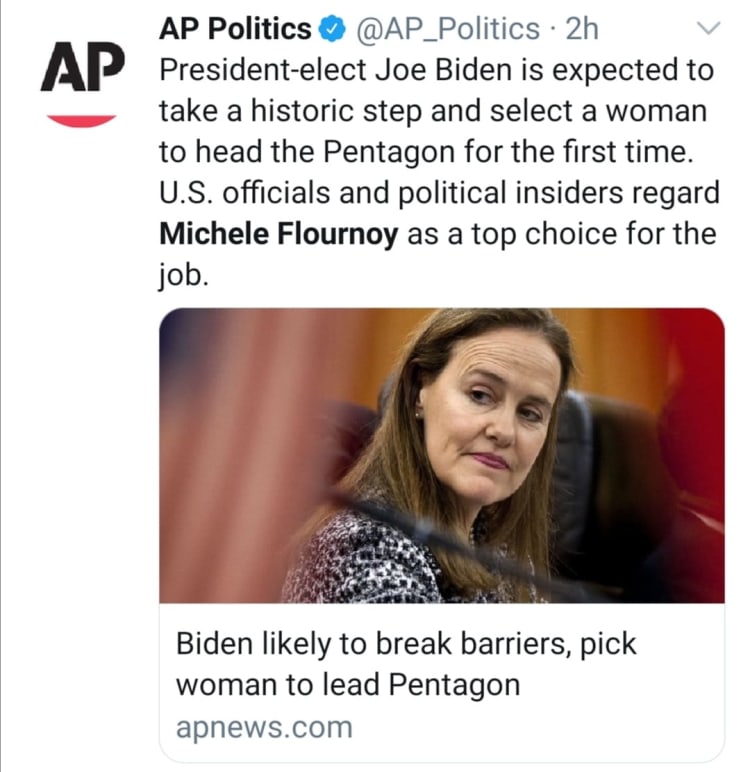The width and height of the screenshot is (750, 772).
Task: Visit the apnews.com source link
Action: pos(264,727)
